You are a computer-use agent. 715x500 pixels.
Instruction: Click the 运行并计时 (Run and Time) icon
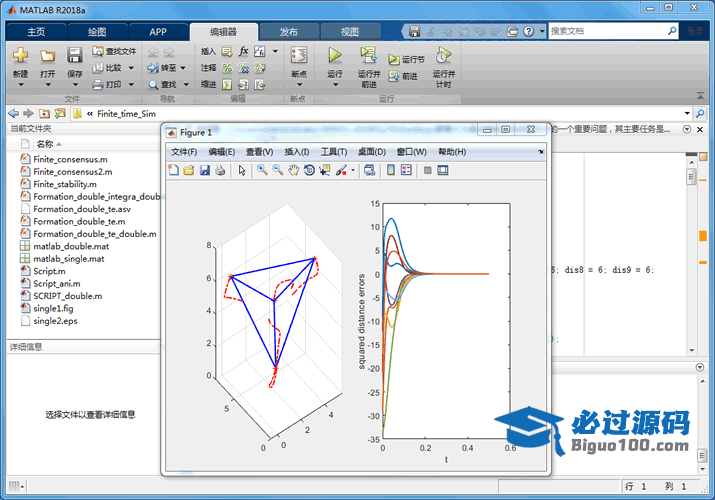click(443, 55)
